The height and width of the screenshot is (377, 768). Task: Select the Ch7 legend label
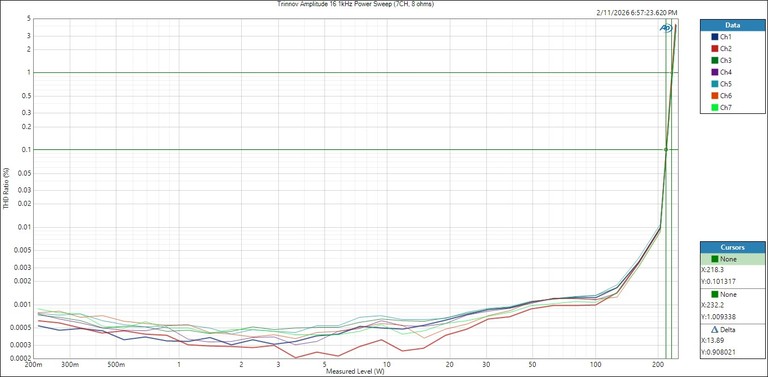(726, 107)
